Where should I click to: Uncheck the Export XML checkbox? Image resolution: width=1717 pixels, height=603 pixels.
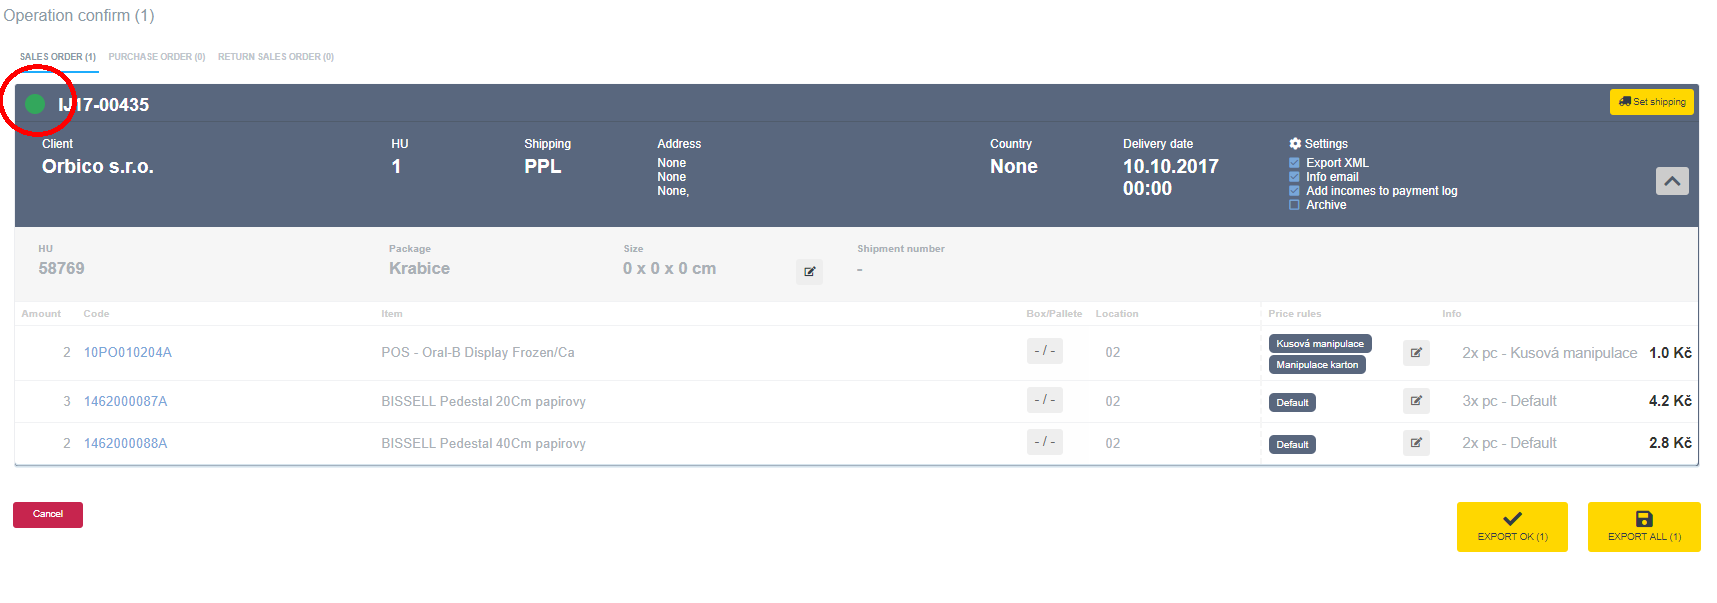[1294, 163]
